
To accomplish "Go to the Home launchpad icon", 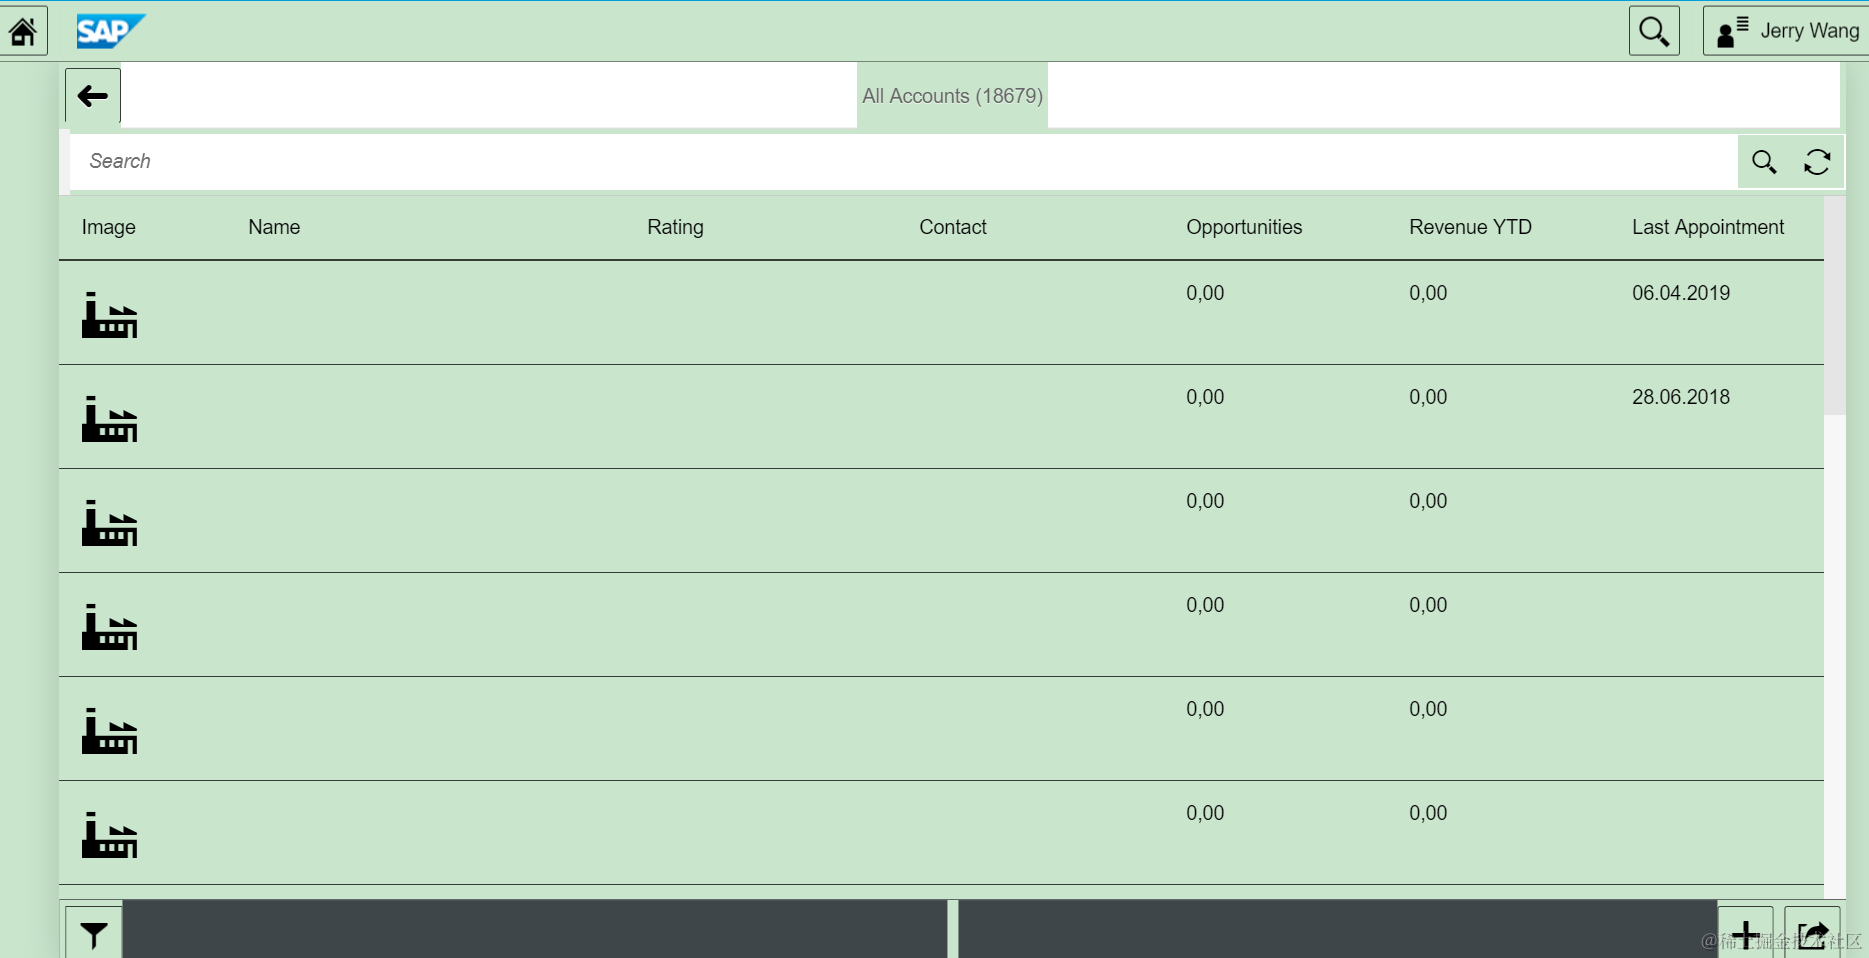I will [23, 31].
